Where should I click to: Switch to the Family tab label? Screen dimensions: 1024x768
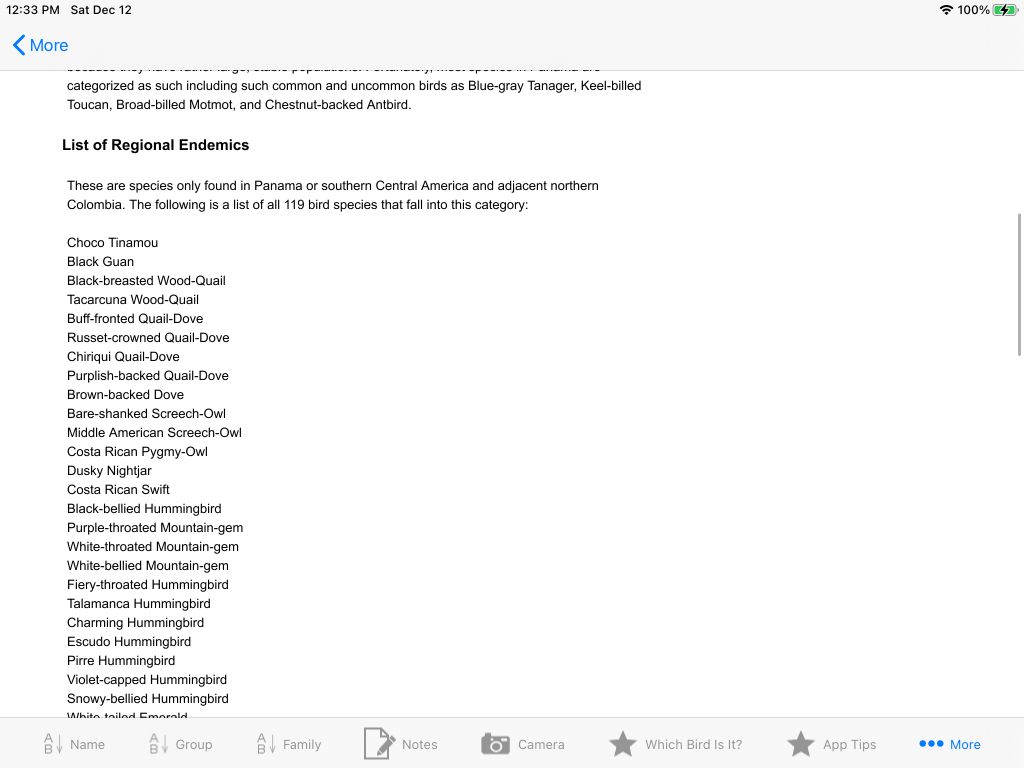pyautogui.click(x=302, y=744)
